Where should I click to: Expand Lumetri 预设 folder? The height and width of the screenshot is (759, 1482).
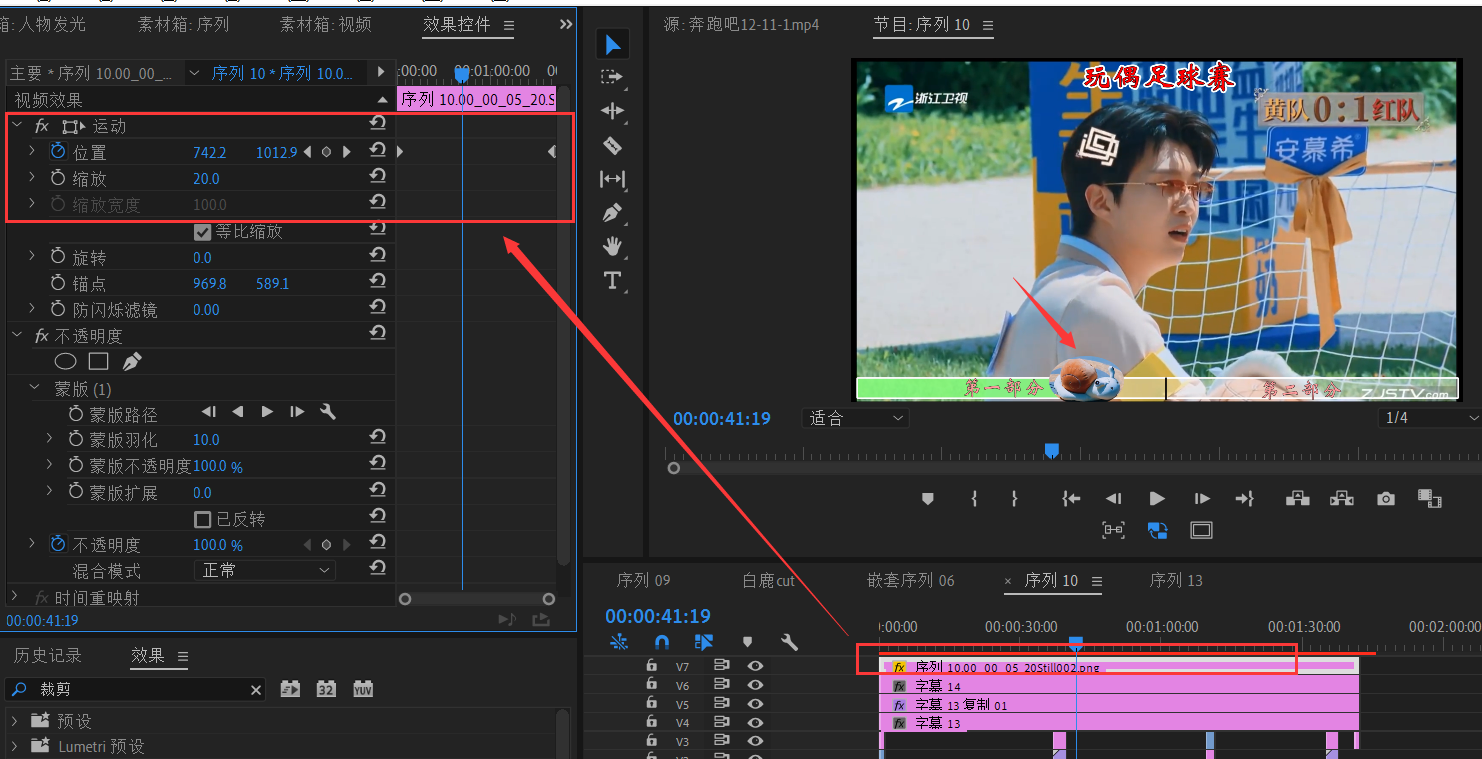[14, 746]
